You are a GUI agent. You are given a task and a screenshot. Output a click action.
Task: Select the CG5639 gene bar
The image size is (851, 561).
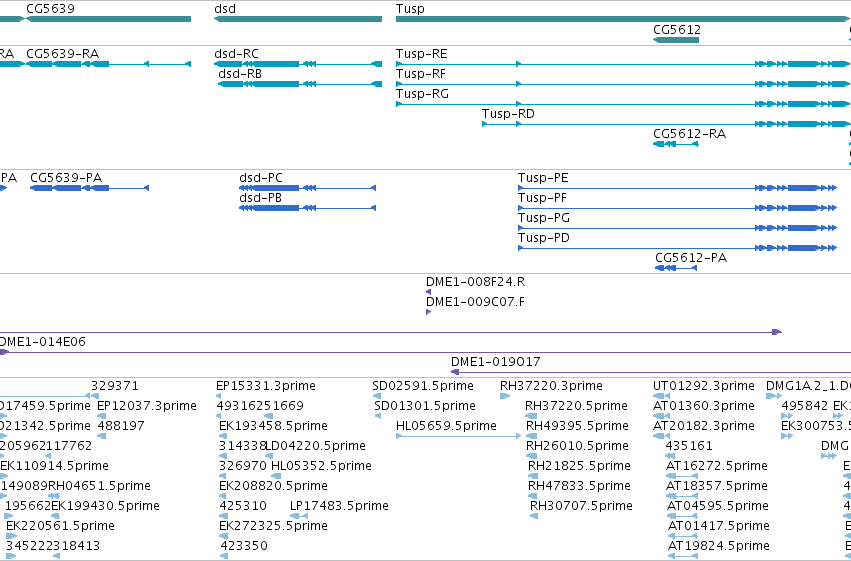pos(109,19)
